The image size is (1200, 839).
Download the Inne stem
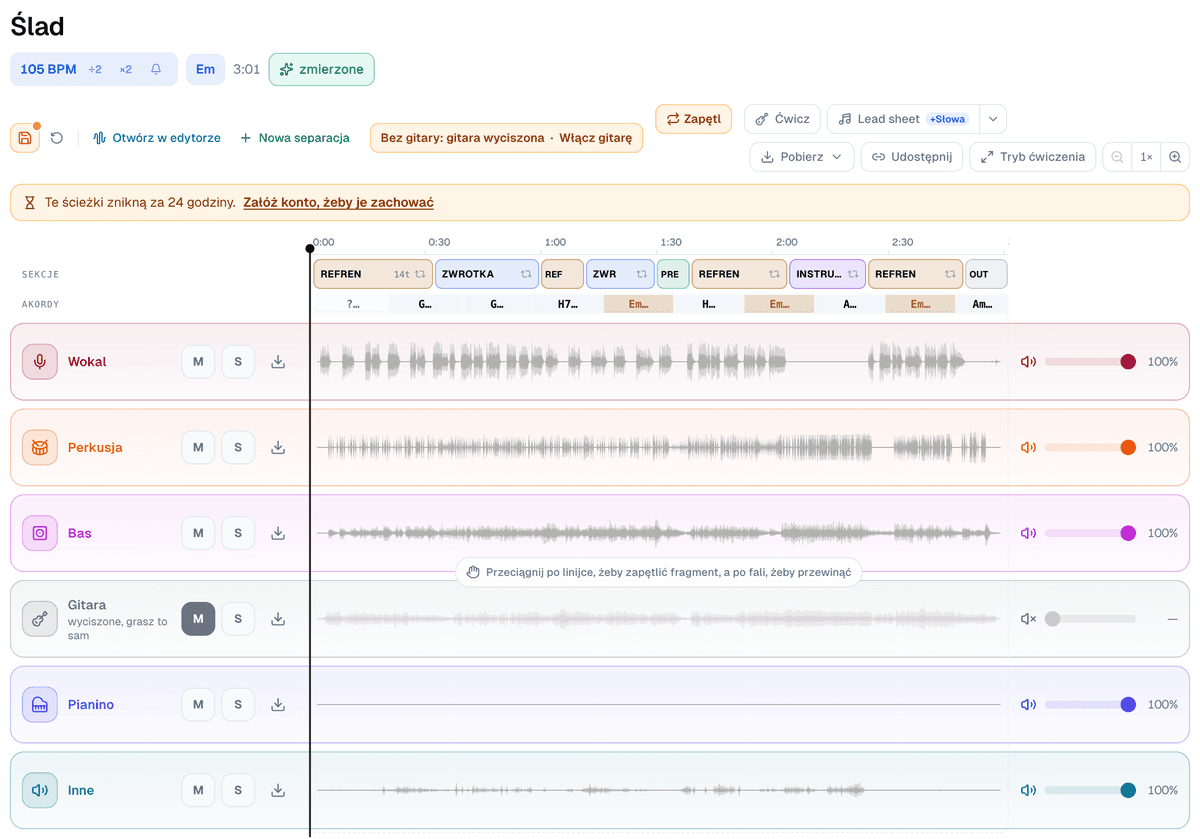click(278, 790)
